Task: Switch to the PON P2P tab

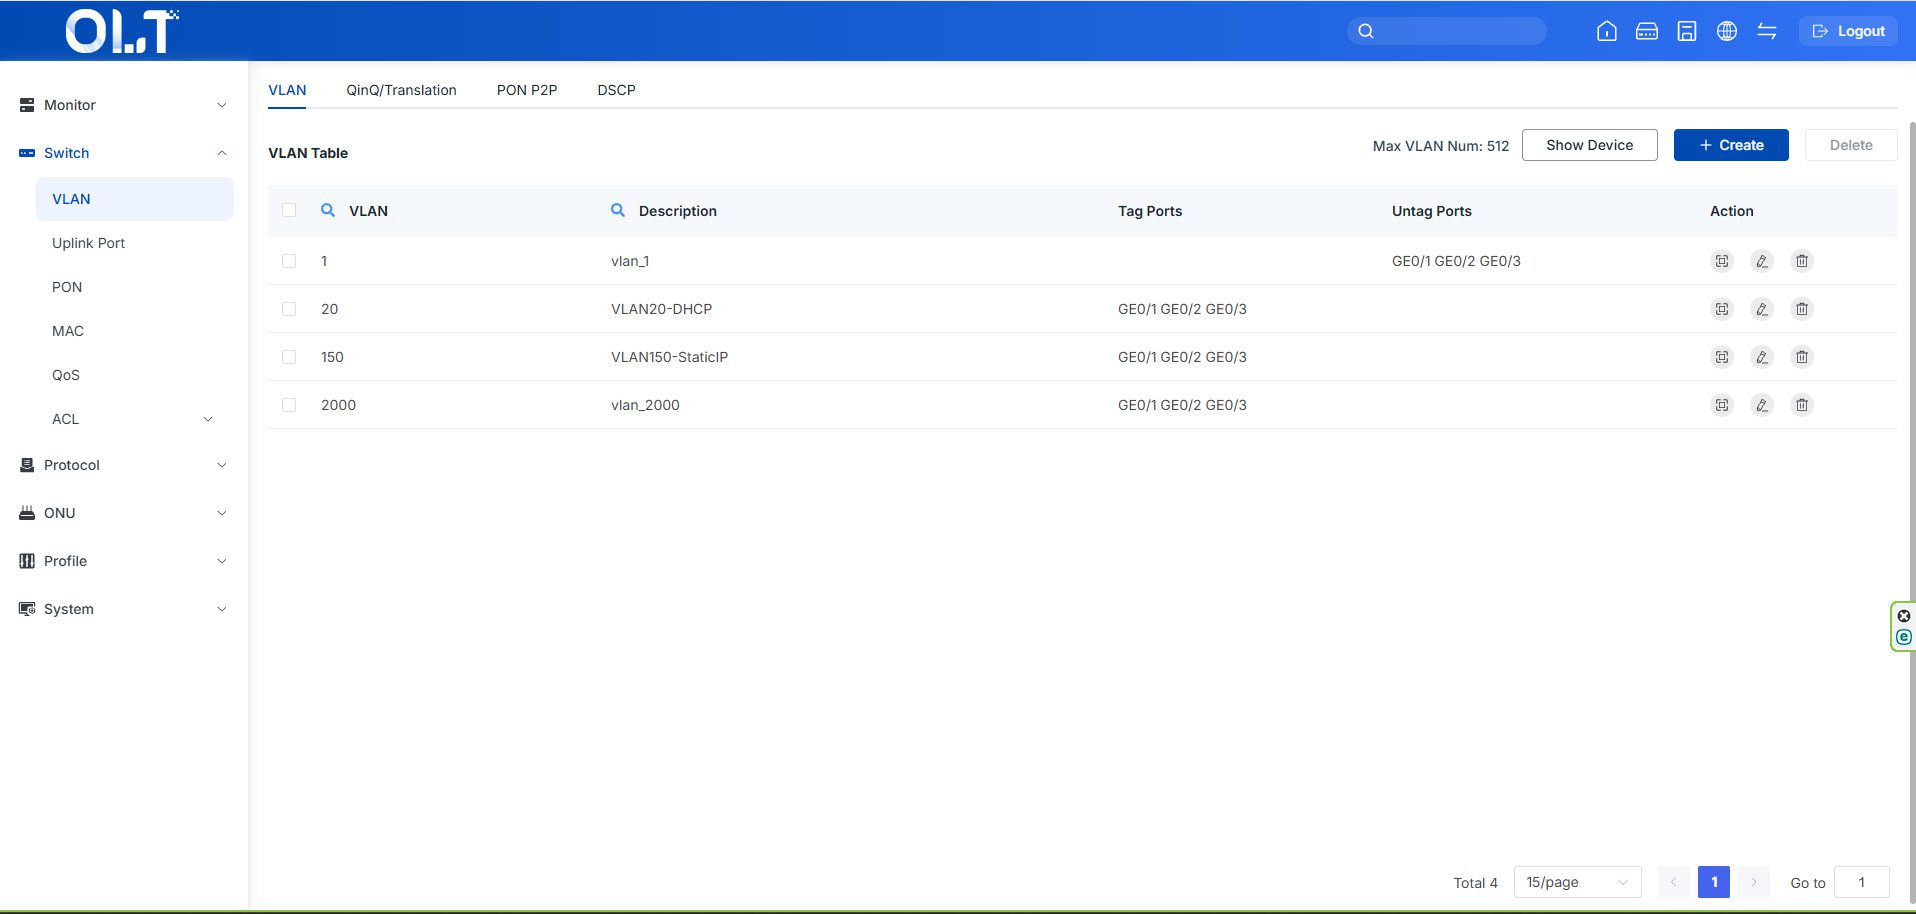Action: [x=527, y=90]
